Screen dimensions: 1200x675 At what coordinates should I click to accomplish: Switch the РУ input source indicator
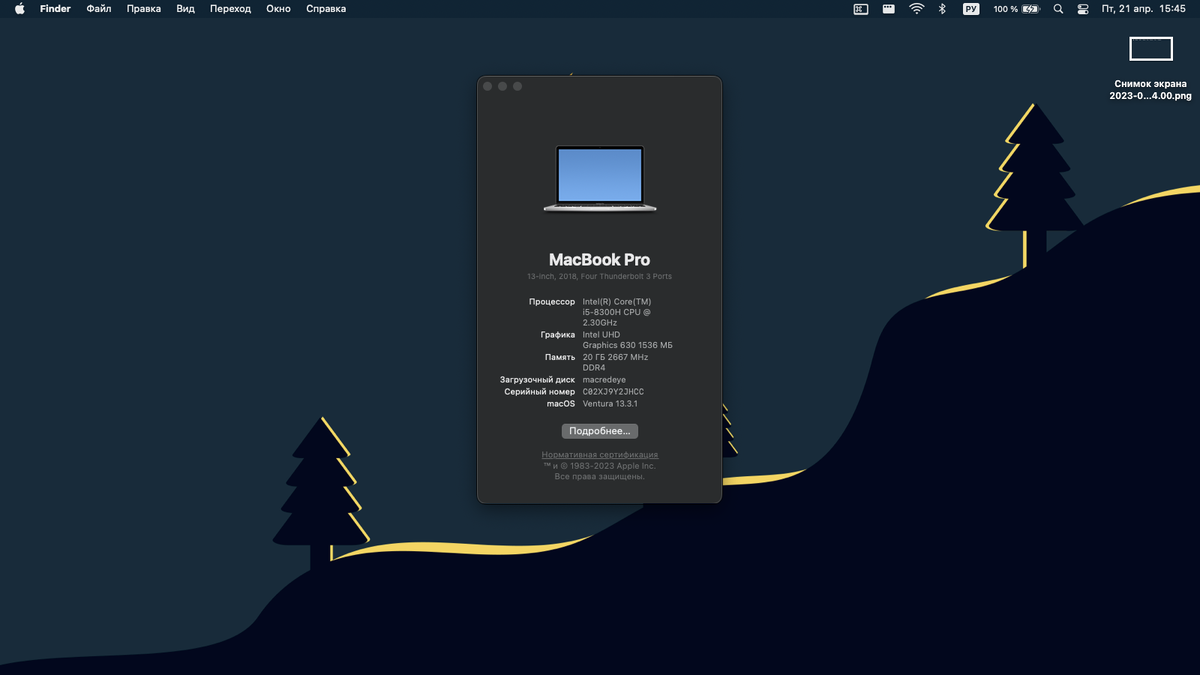[x=969, y=8]
